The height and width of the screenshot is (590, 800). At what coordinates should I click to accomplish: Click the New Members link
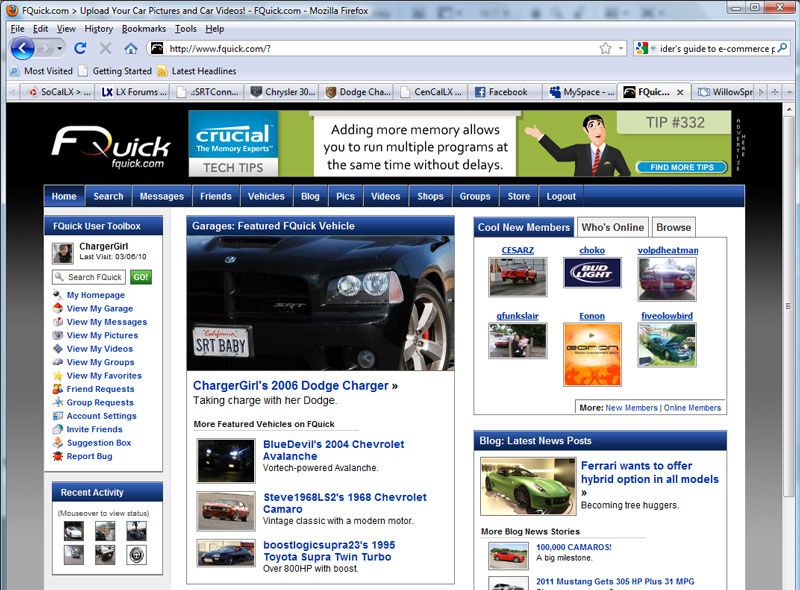[631, 408]
